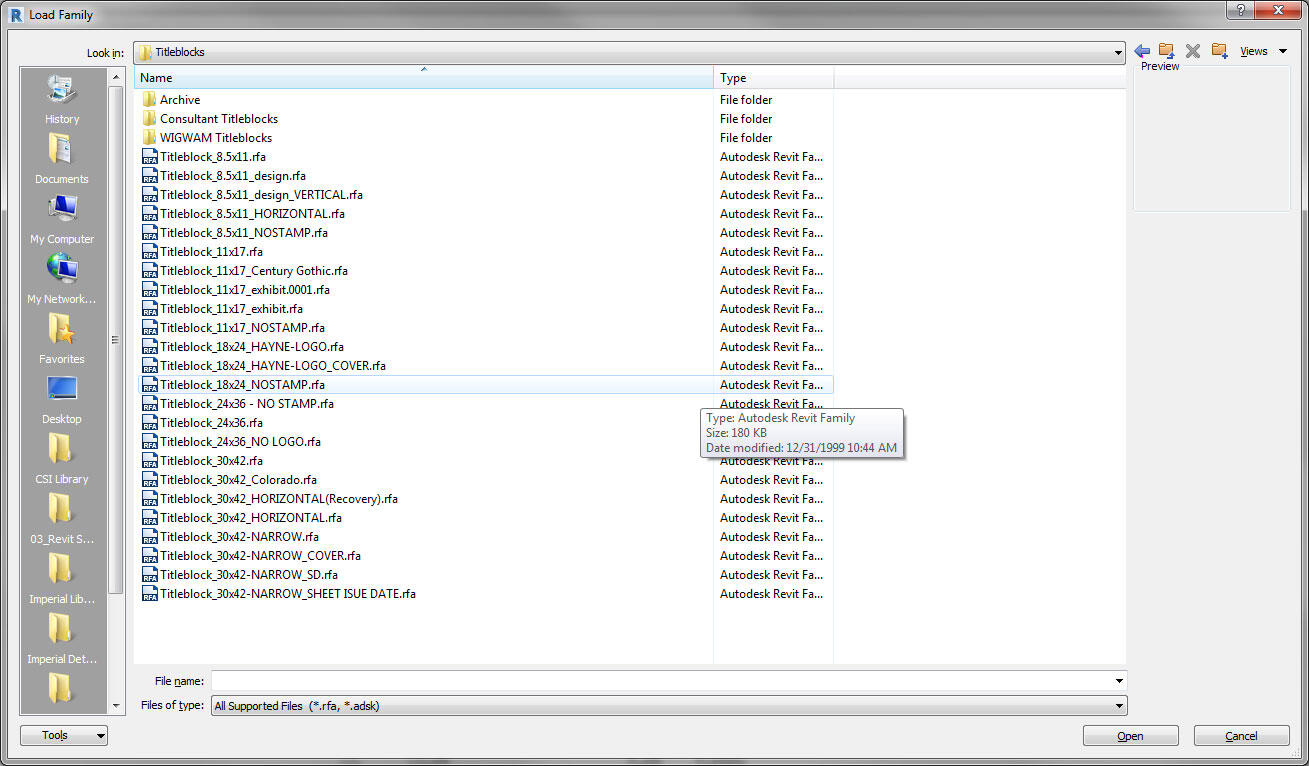
Task: Click the Open button
Action: pyautogui.click(x=1130, y=736)
